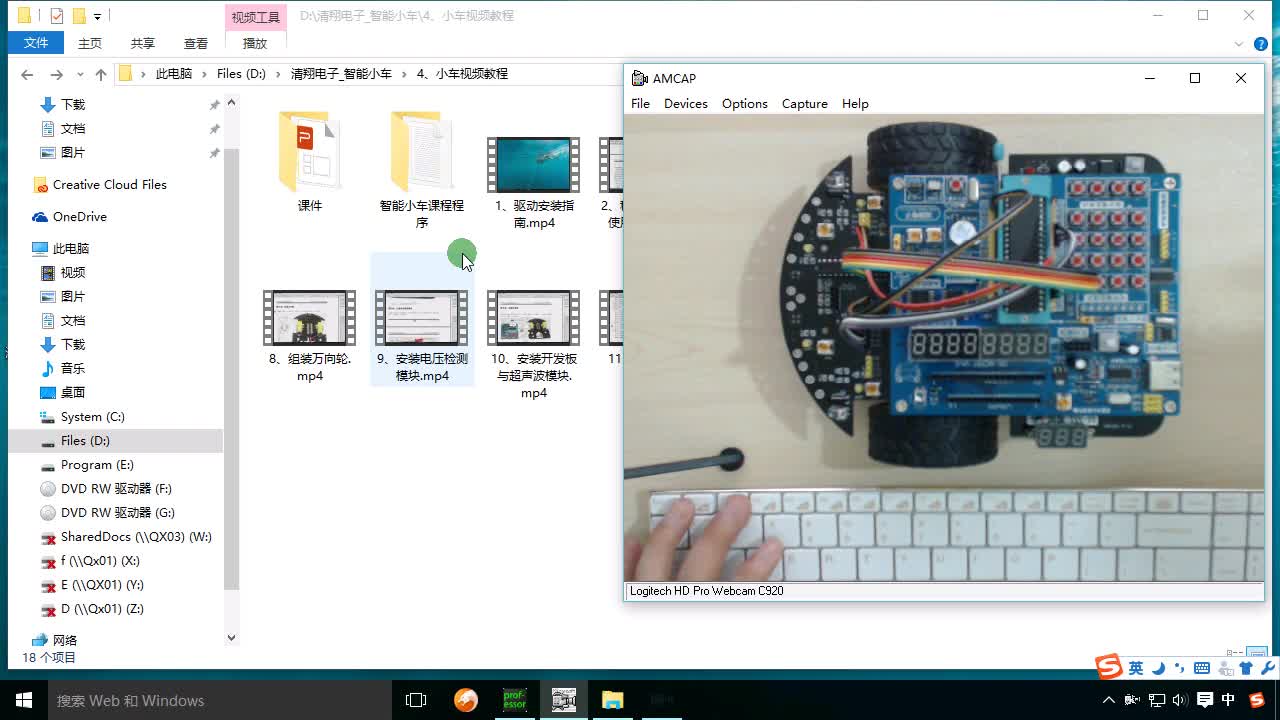
Task: Expand the chevron after 清翔电子_智能小车 breadcrumb
Action: 405,74
